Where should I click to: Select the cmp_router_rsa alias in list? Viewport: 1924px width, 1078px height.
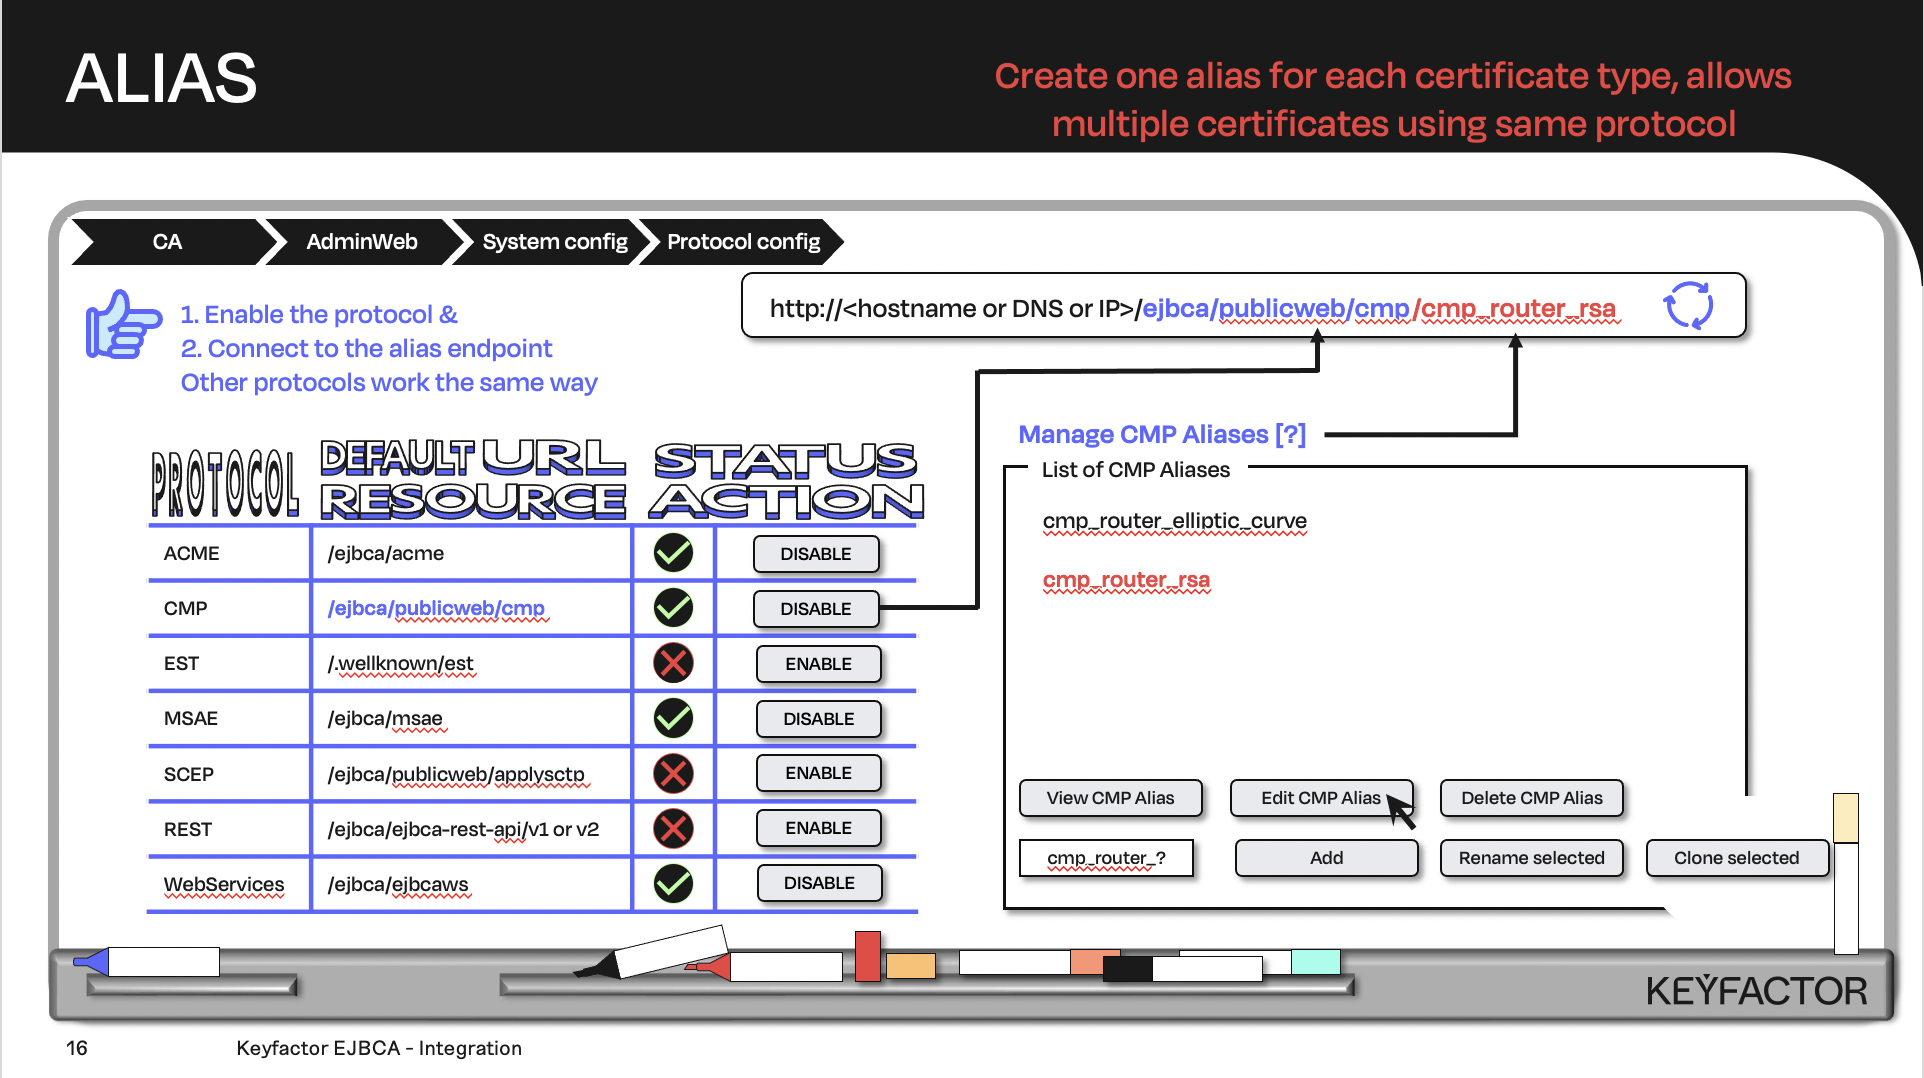coord(1126,580)
